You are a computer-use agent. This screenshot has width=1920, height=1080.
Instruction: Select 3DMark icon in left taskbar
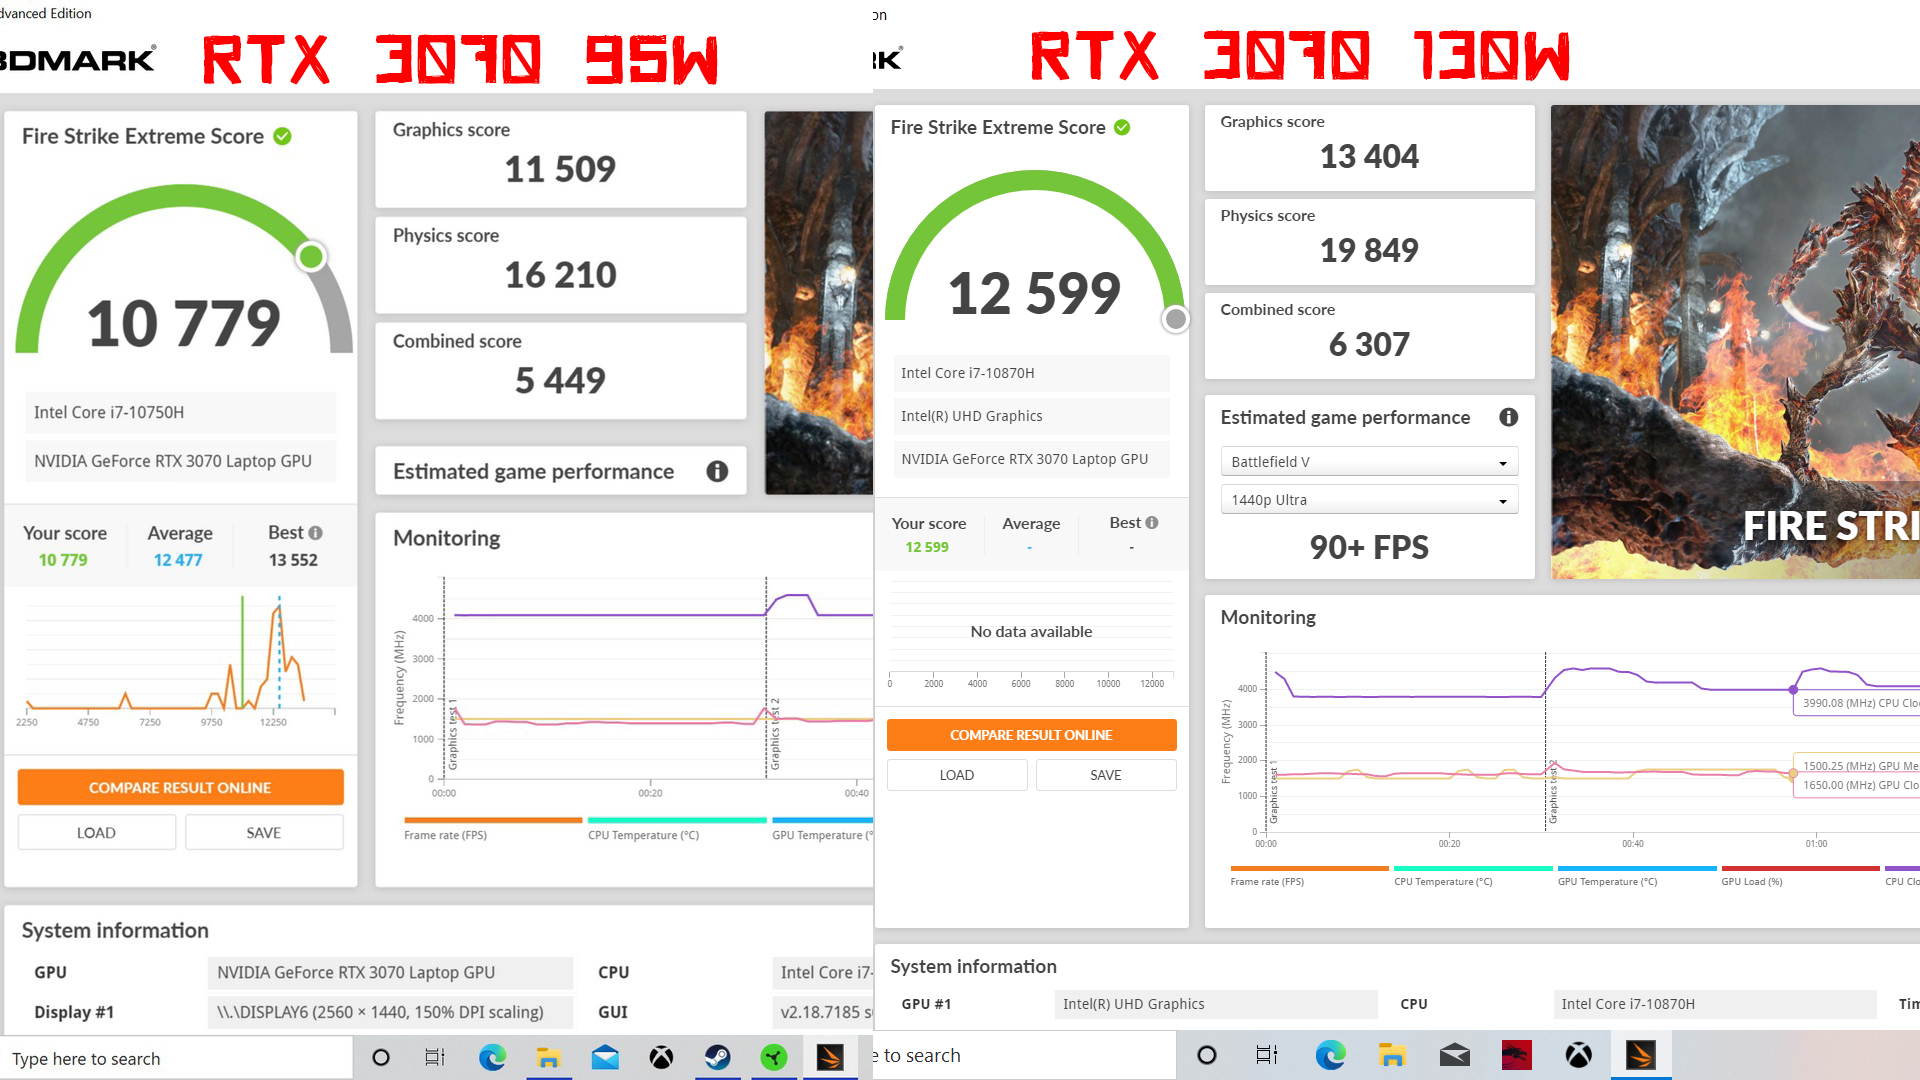point(830,1057)
